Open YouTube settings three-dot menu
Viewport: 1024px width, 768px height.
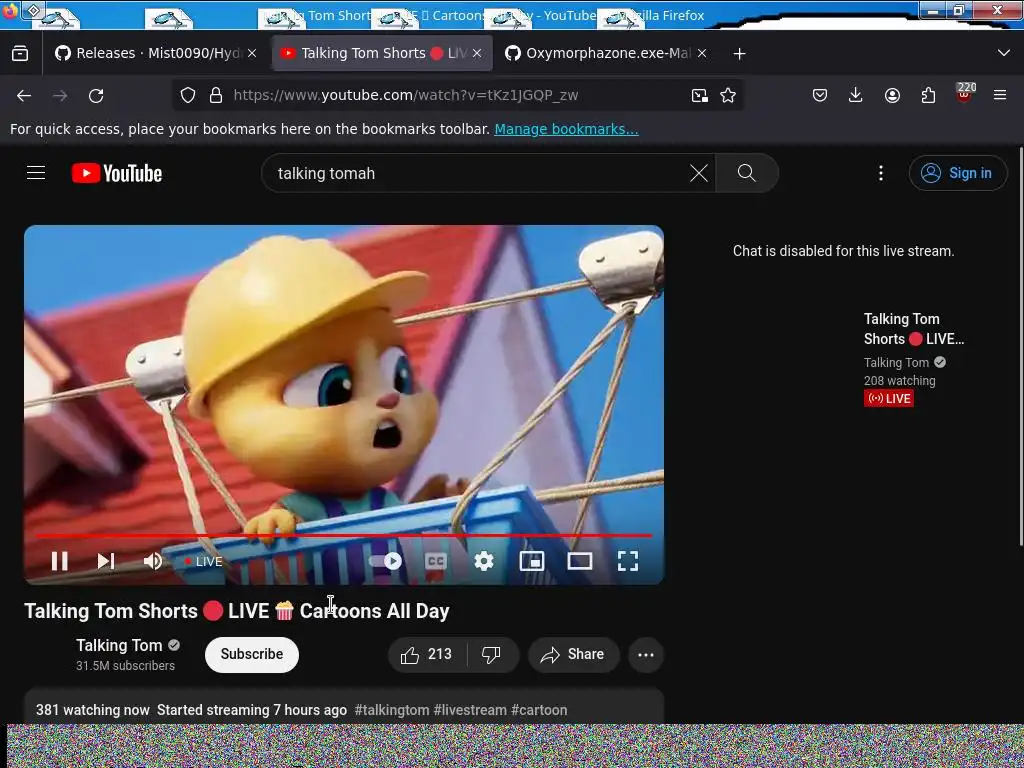tap(880, 173)
